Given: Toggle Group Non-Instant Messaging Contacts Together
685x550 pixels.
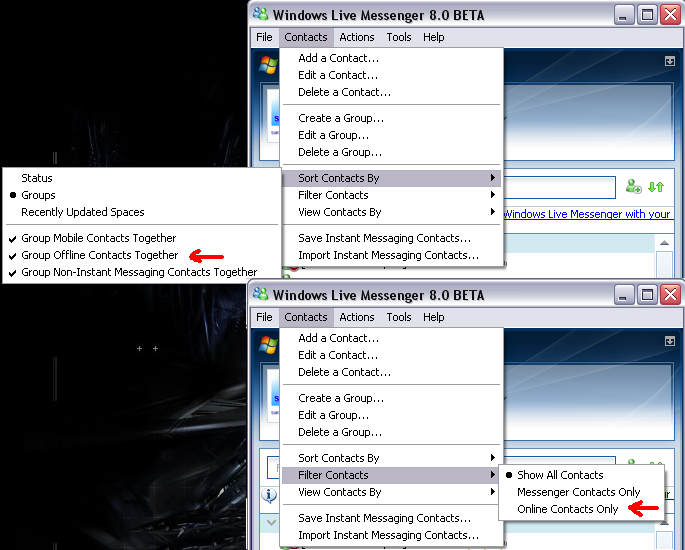Looking at the screenshot, I should click(x=142, y=272).
